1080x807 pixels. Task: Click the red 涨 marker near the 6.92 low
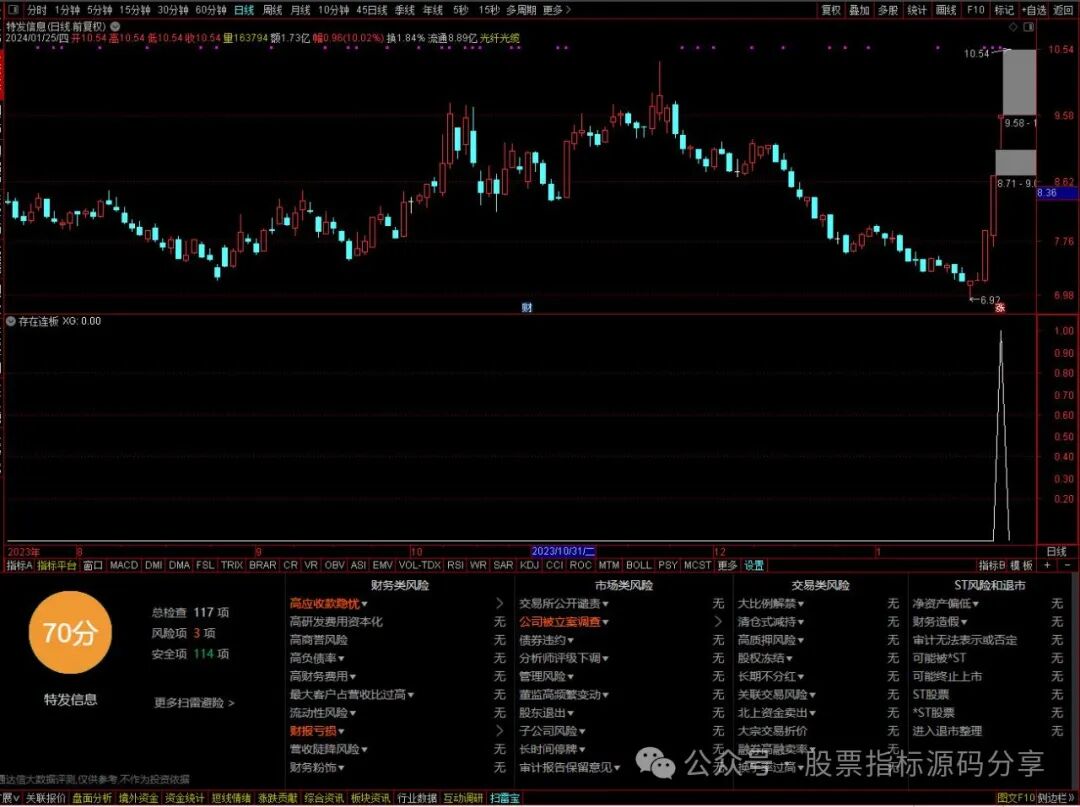[1000, 308]
